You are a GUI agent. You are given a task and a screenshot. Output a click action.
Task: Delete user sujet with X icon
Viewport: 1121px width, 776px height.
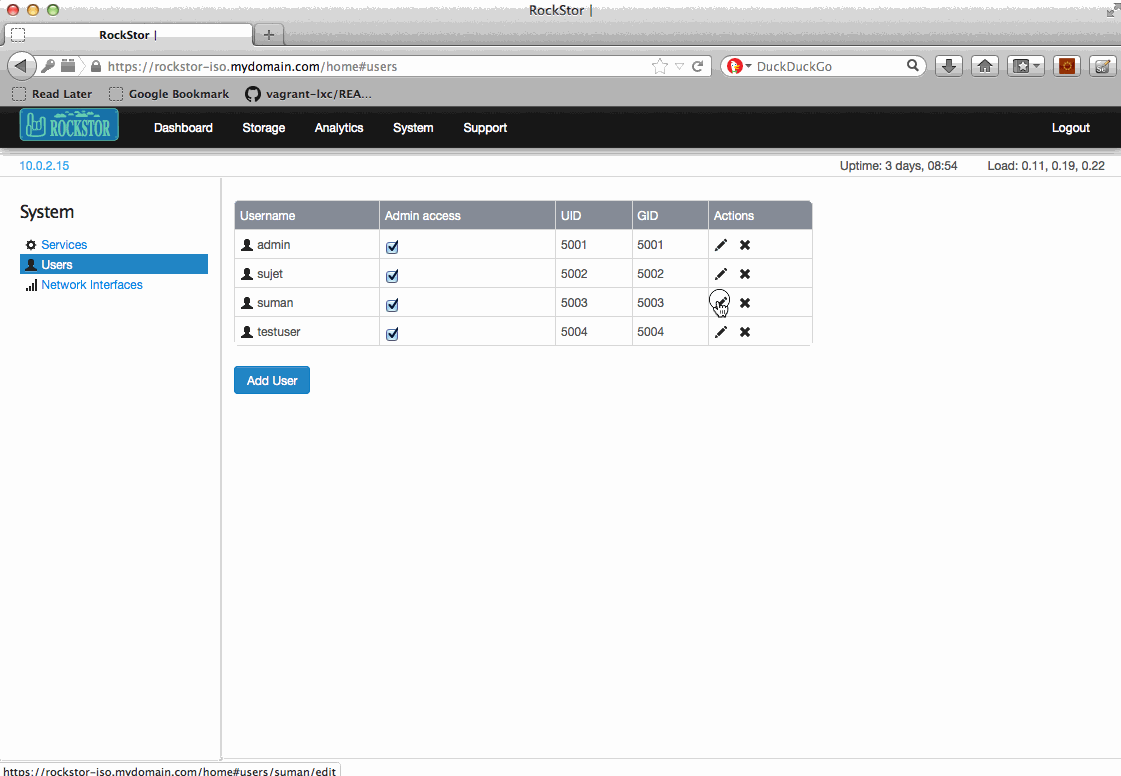[x=745, y=274]
